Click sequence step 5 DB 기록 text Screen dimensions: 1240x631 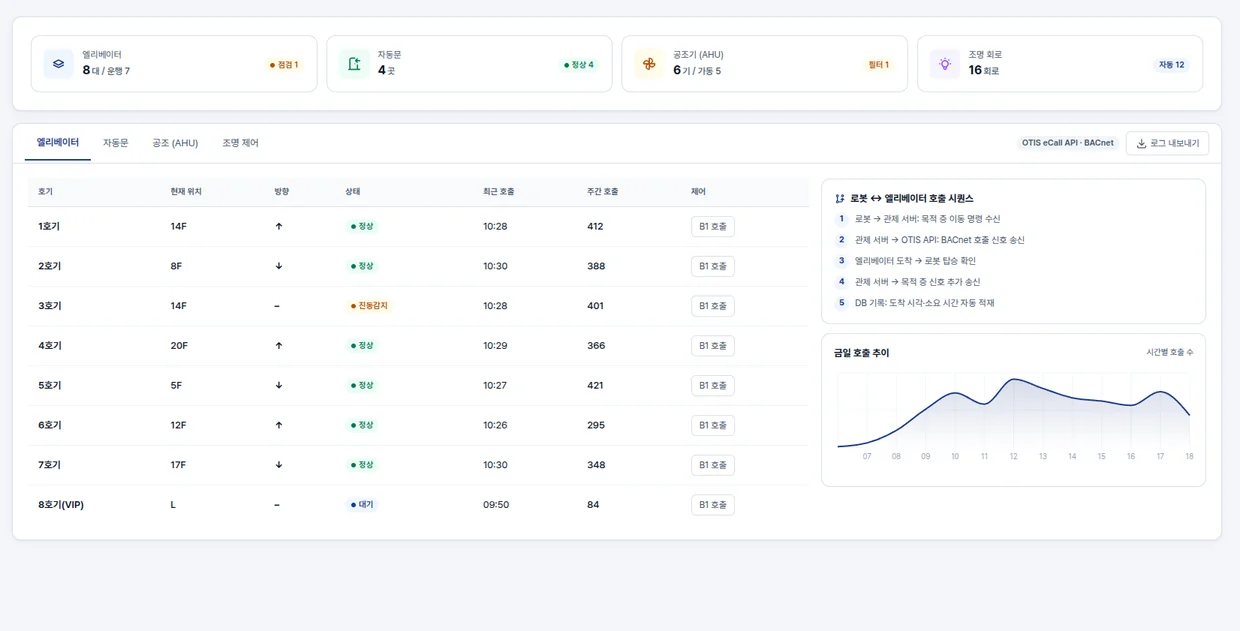coord(924,303)
